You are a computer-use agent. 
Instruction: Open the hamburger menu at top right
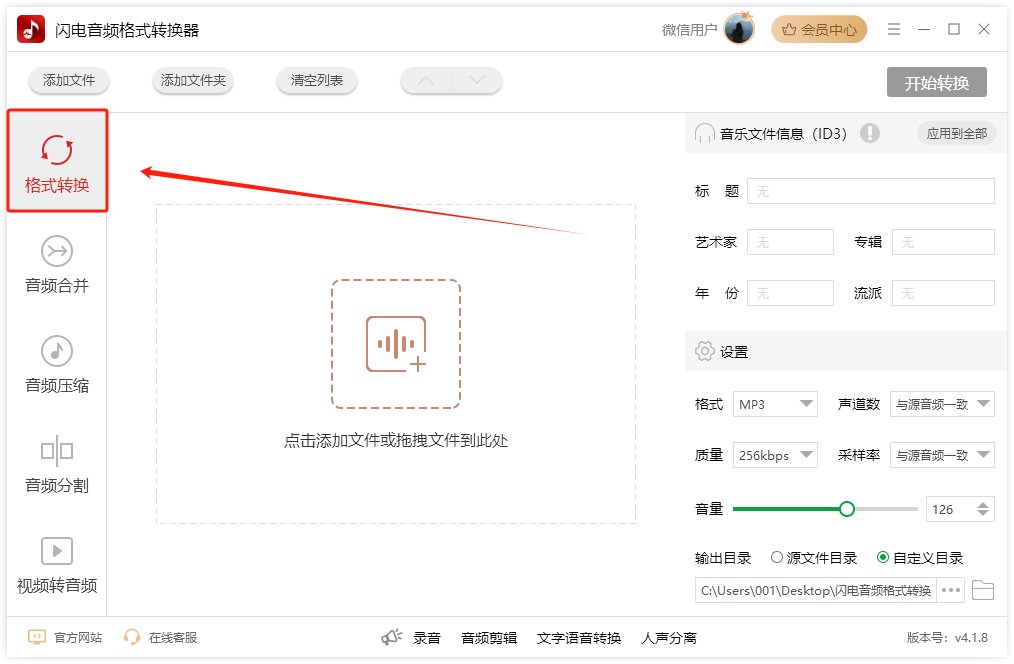point(894,29)
